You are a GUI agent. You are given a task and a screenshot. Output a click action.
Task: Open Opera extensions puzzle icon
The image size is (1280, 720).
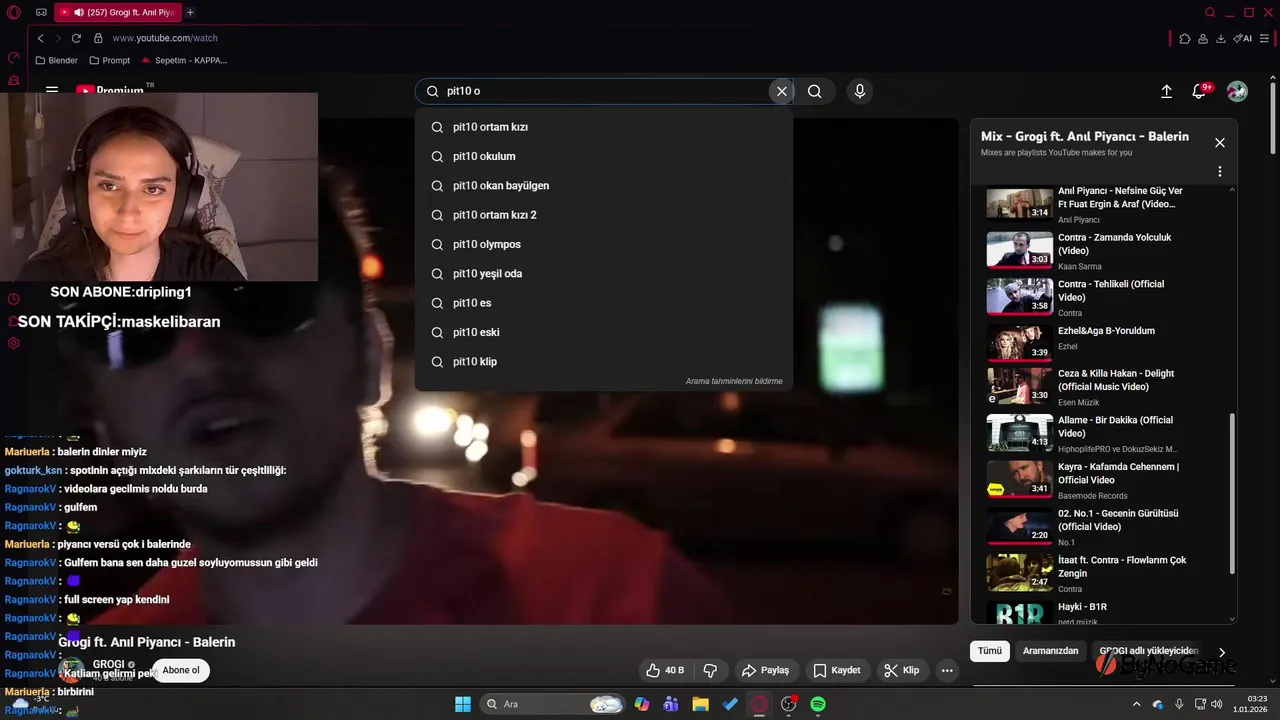(1185, 38)
